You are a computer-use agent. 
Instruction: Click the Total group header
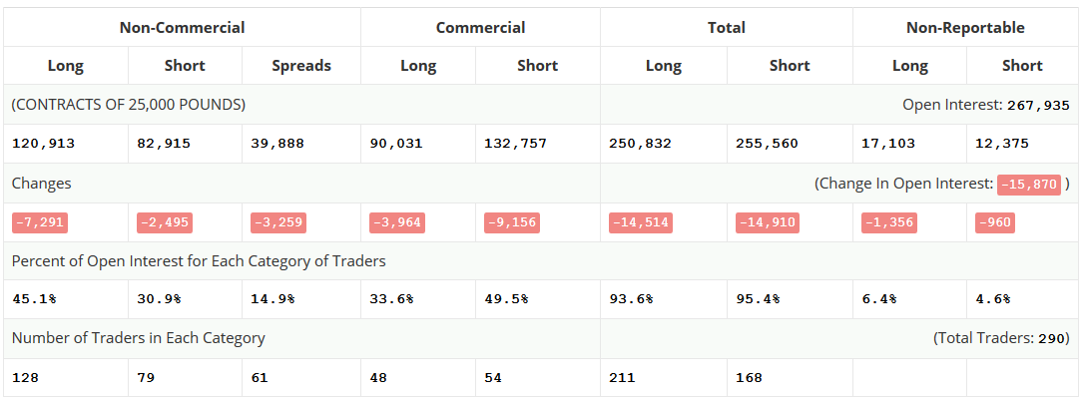[726, 28]
